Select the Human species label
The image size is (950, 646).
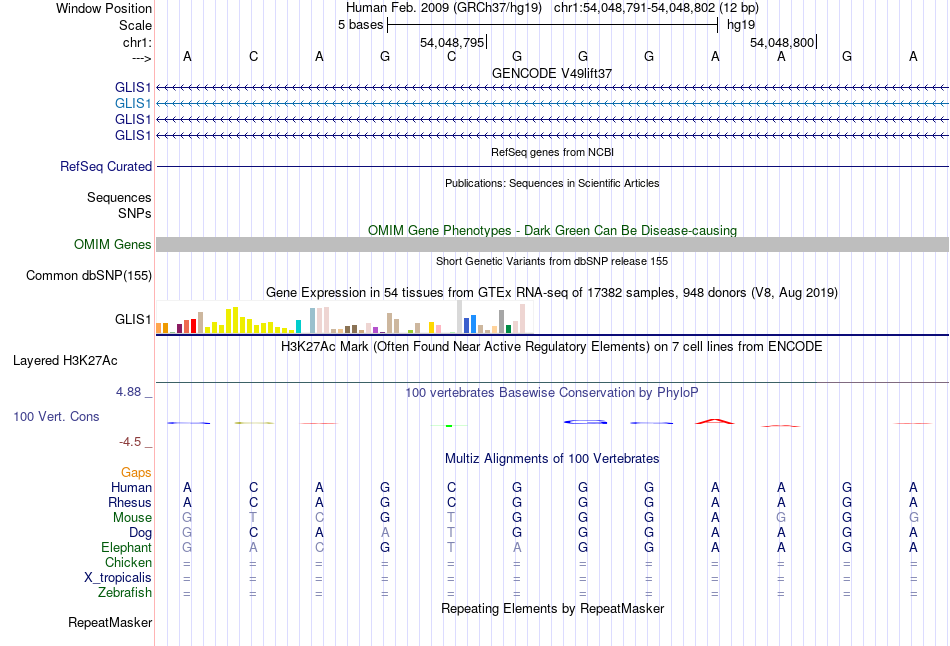click(131, 487)
